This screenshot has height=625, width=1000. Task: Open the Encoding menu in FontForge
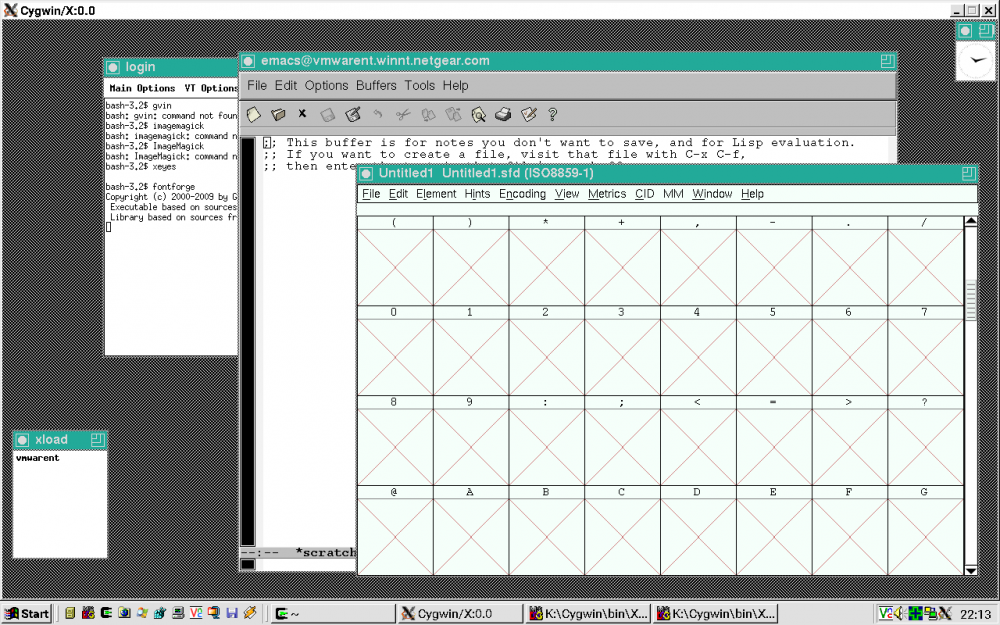[521, 194]
